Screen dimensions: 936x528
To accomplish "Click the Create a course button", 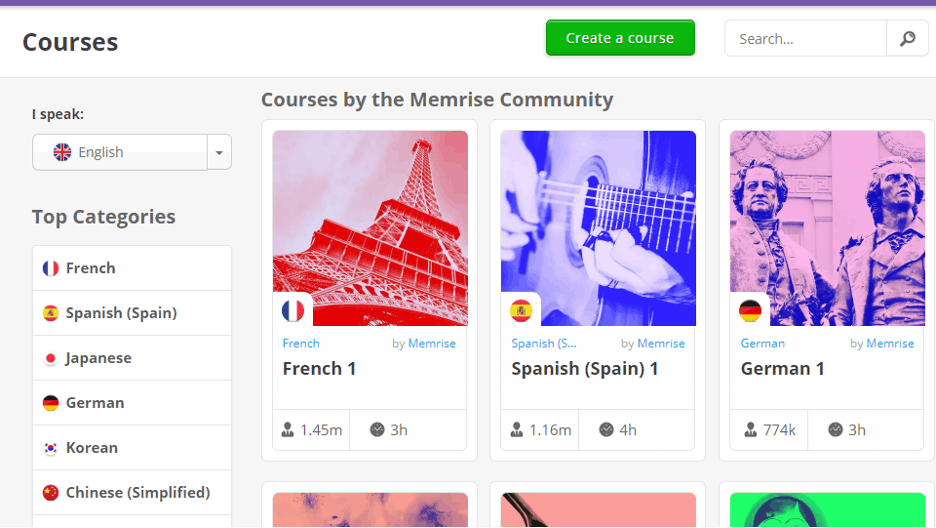I will (x=620, y=38).
